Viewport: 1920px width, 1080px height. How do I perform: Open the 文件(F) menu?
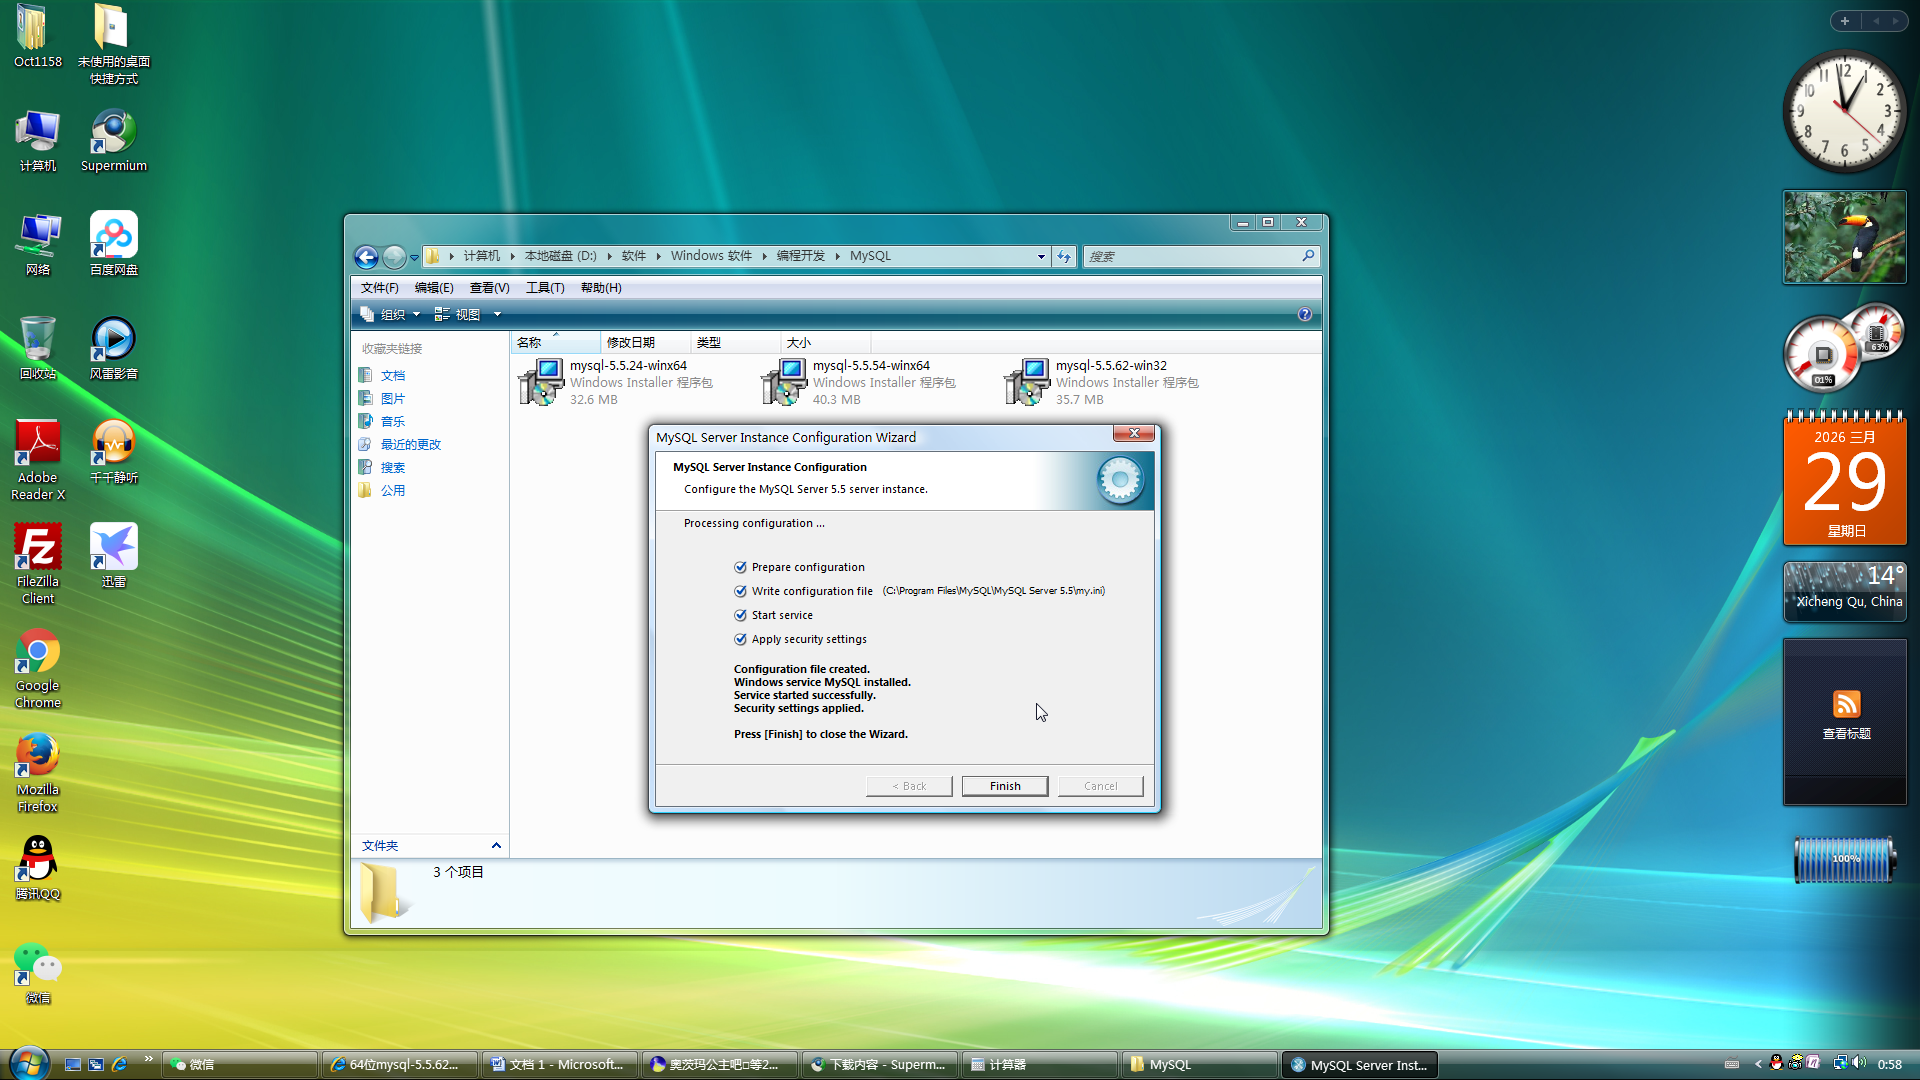coord(379,288)
